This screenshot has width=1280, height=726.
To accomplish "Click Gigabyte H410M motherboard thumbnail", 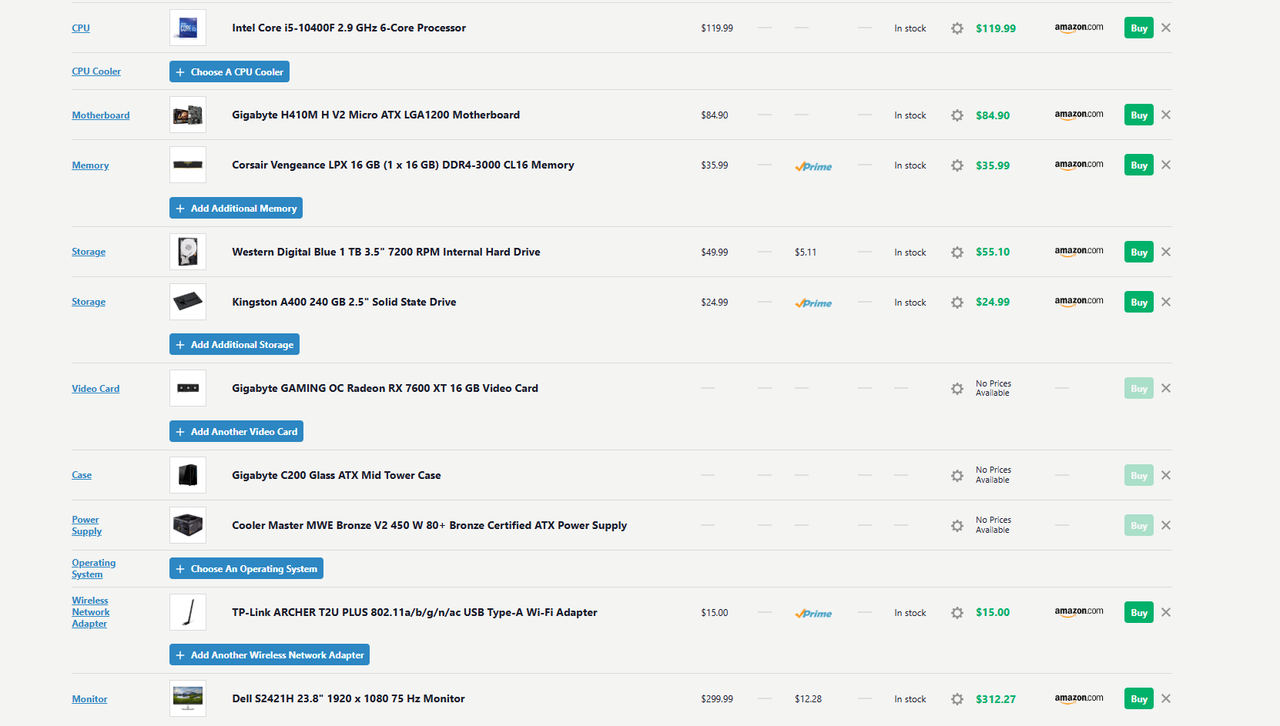I will (188, 115).
